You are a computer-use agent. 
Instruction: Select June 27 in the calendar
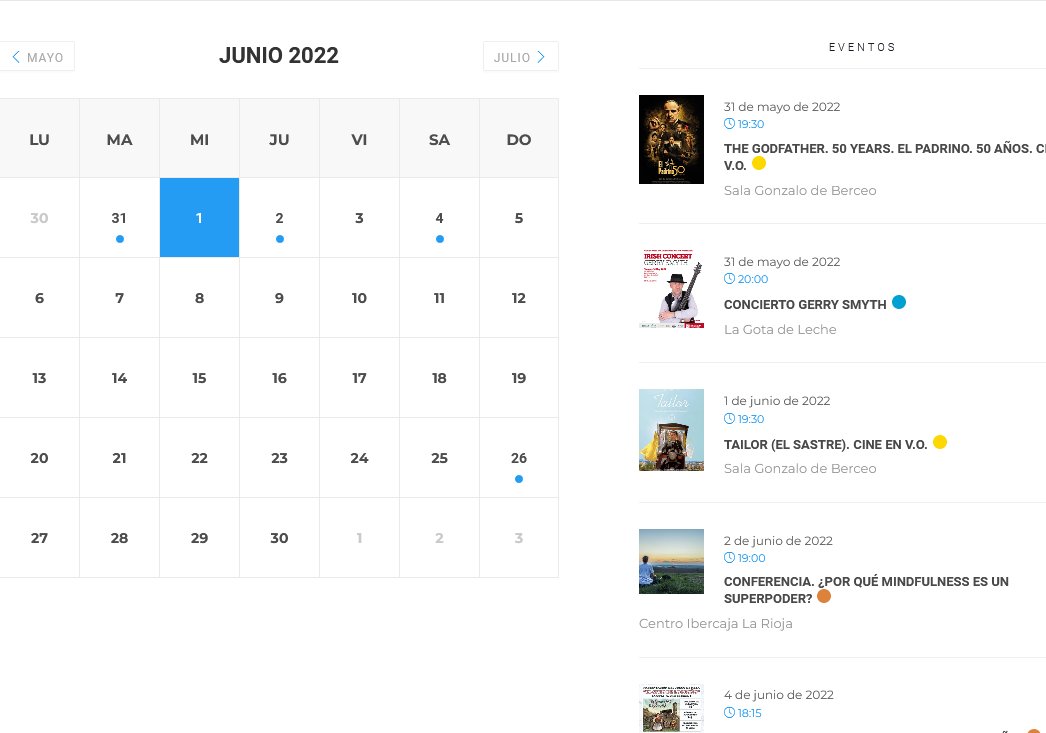coord(39,538)
